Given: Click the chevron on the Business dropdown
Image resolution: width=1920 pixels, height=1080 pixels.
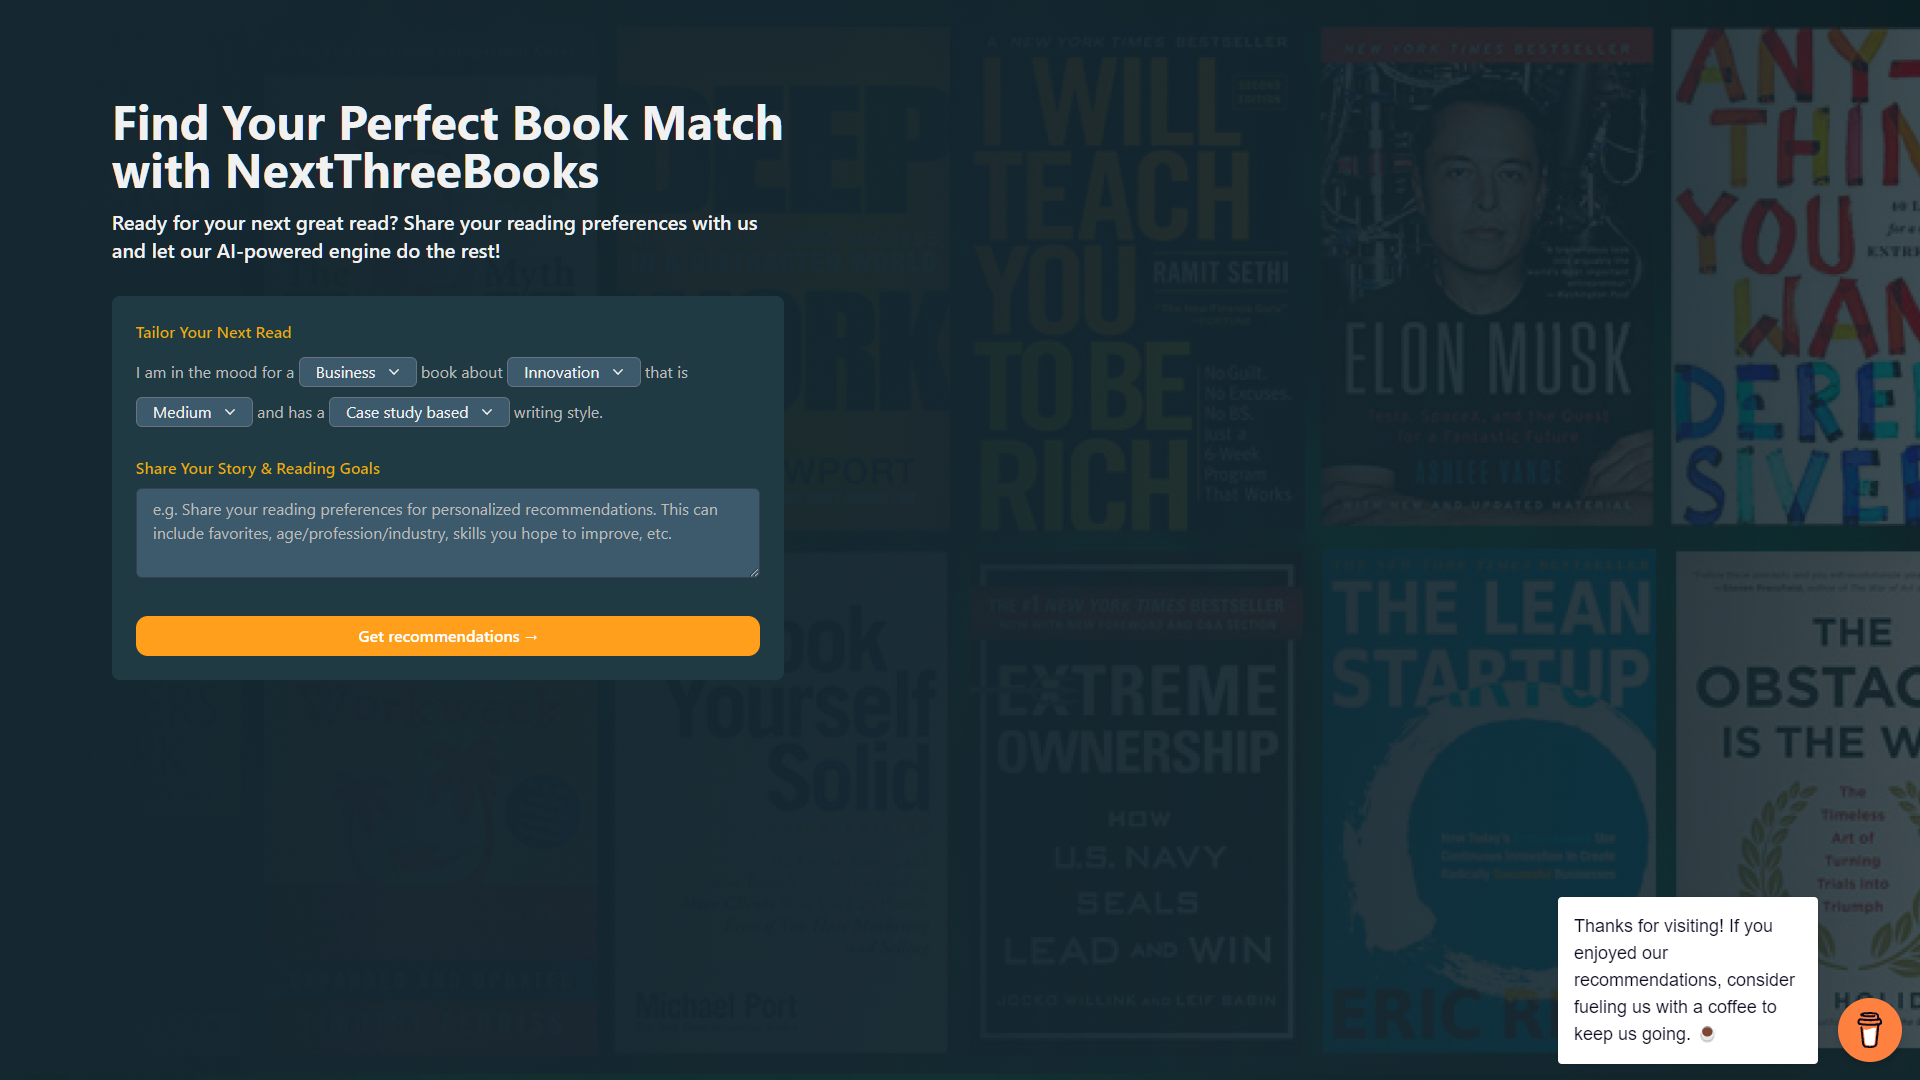Looking at the screenshot, I should click(396, 372).
